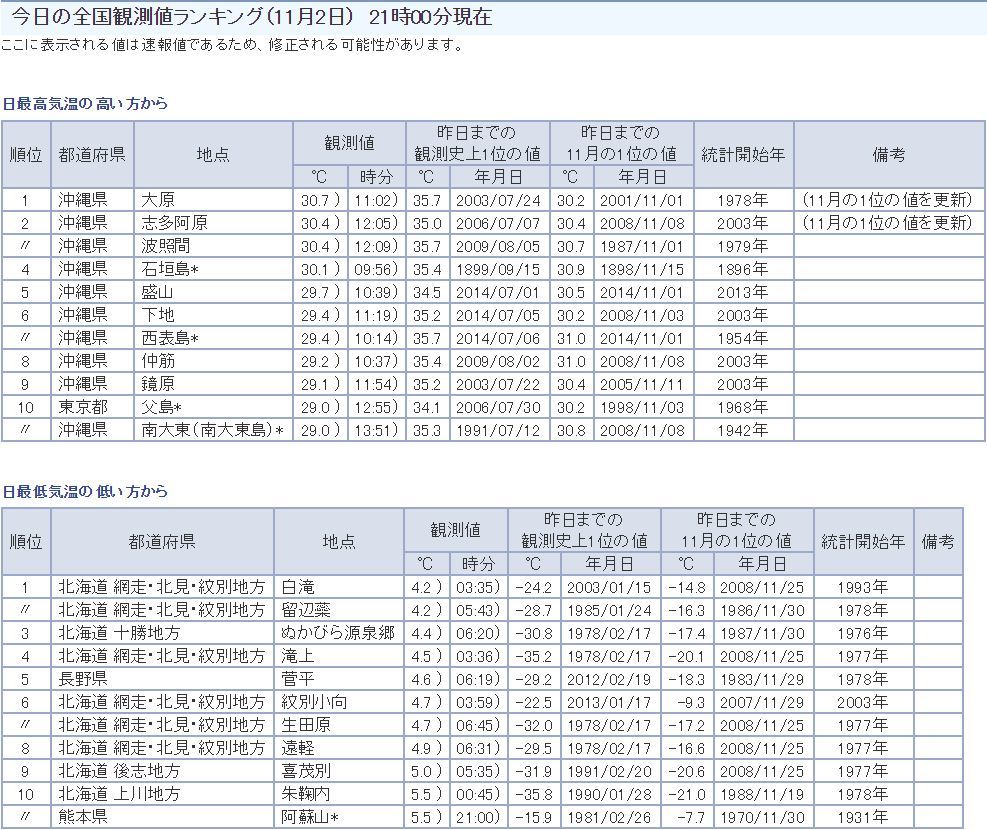Click the 11:02 observation time
This screenshot has height=830, width=987.
376,200
